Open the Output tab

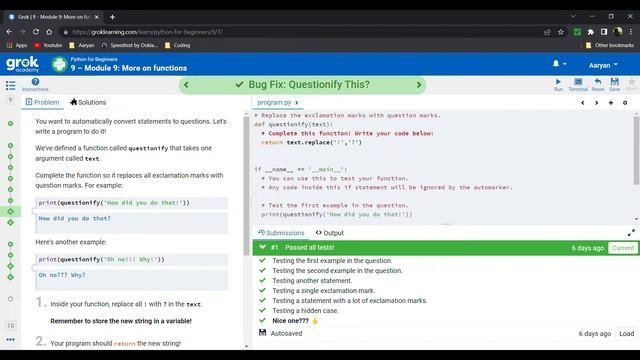click(329, 233)
